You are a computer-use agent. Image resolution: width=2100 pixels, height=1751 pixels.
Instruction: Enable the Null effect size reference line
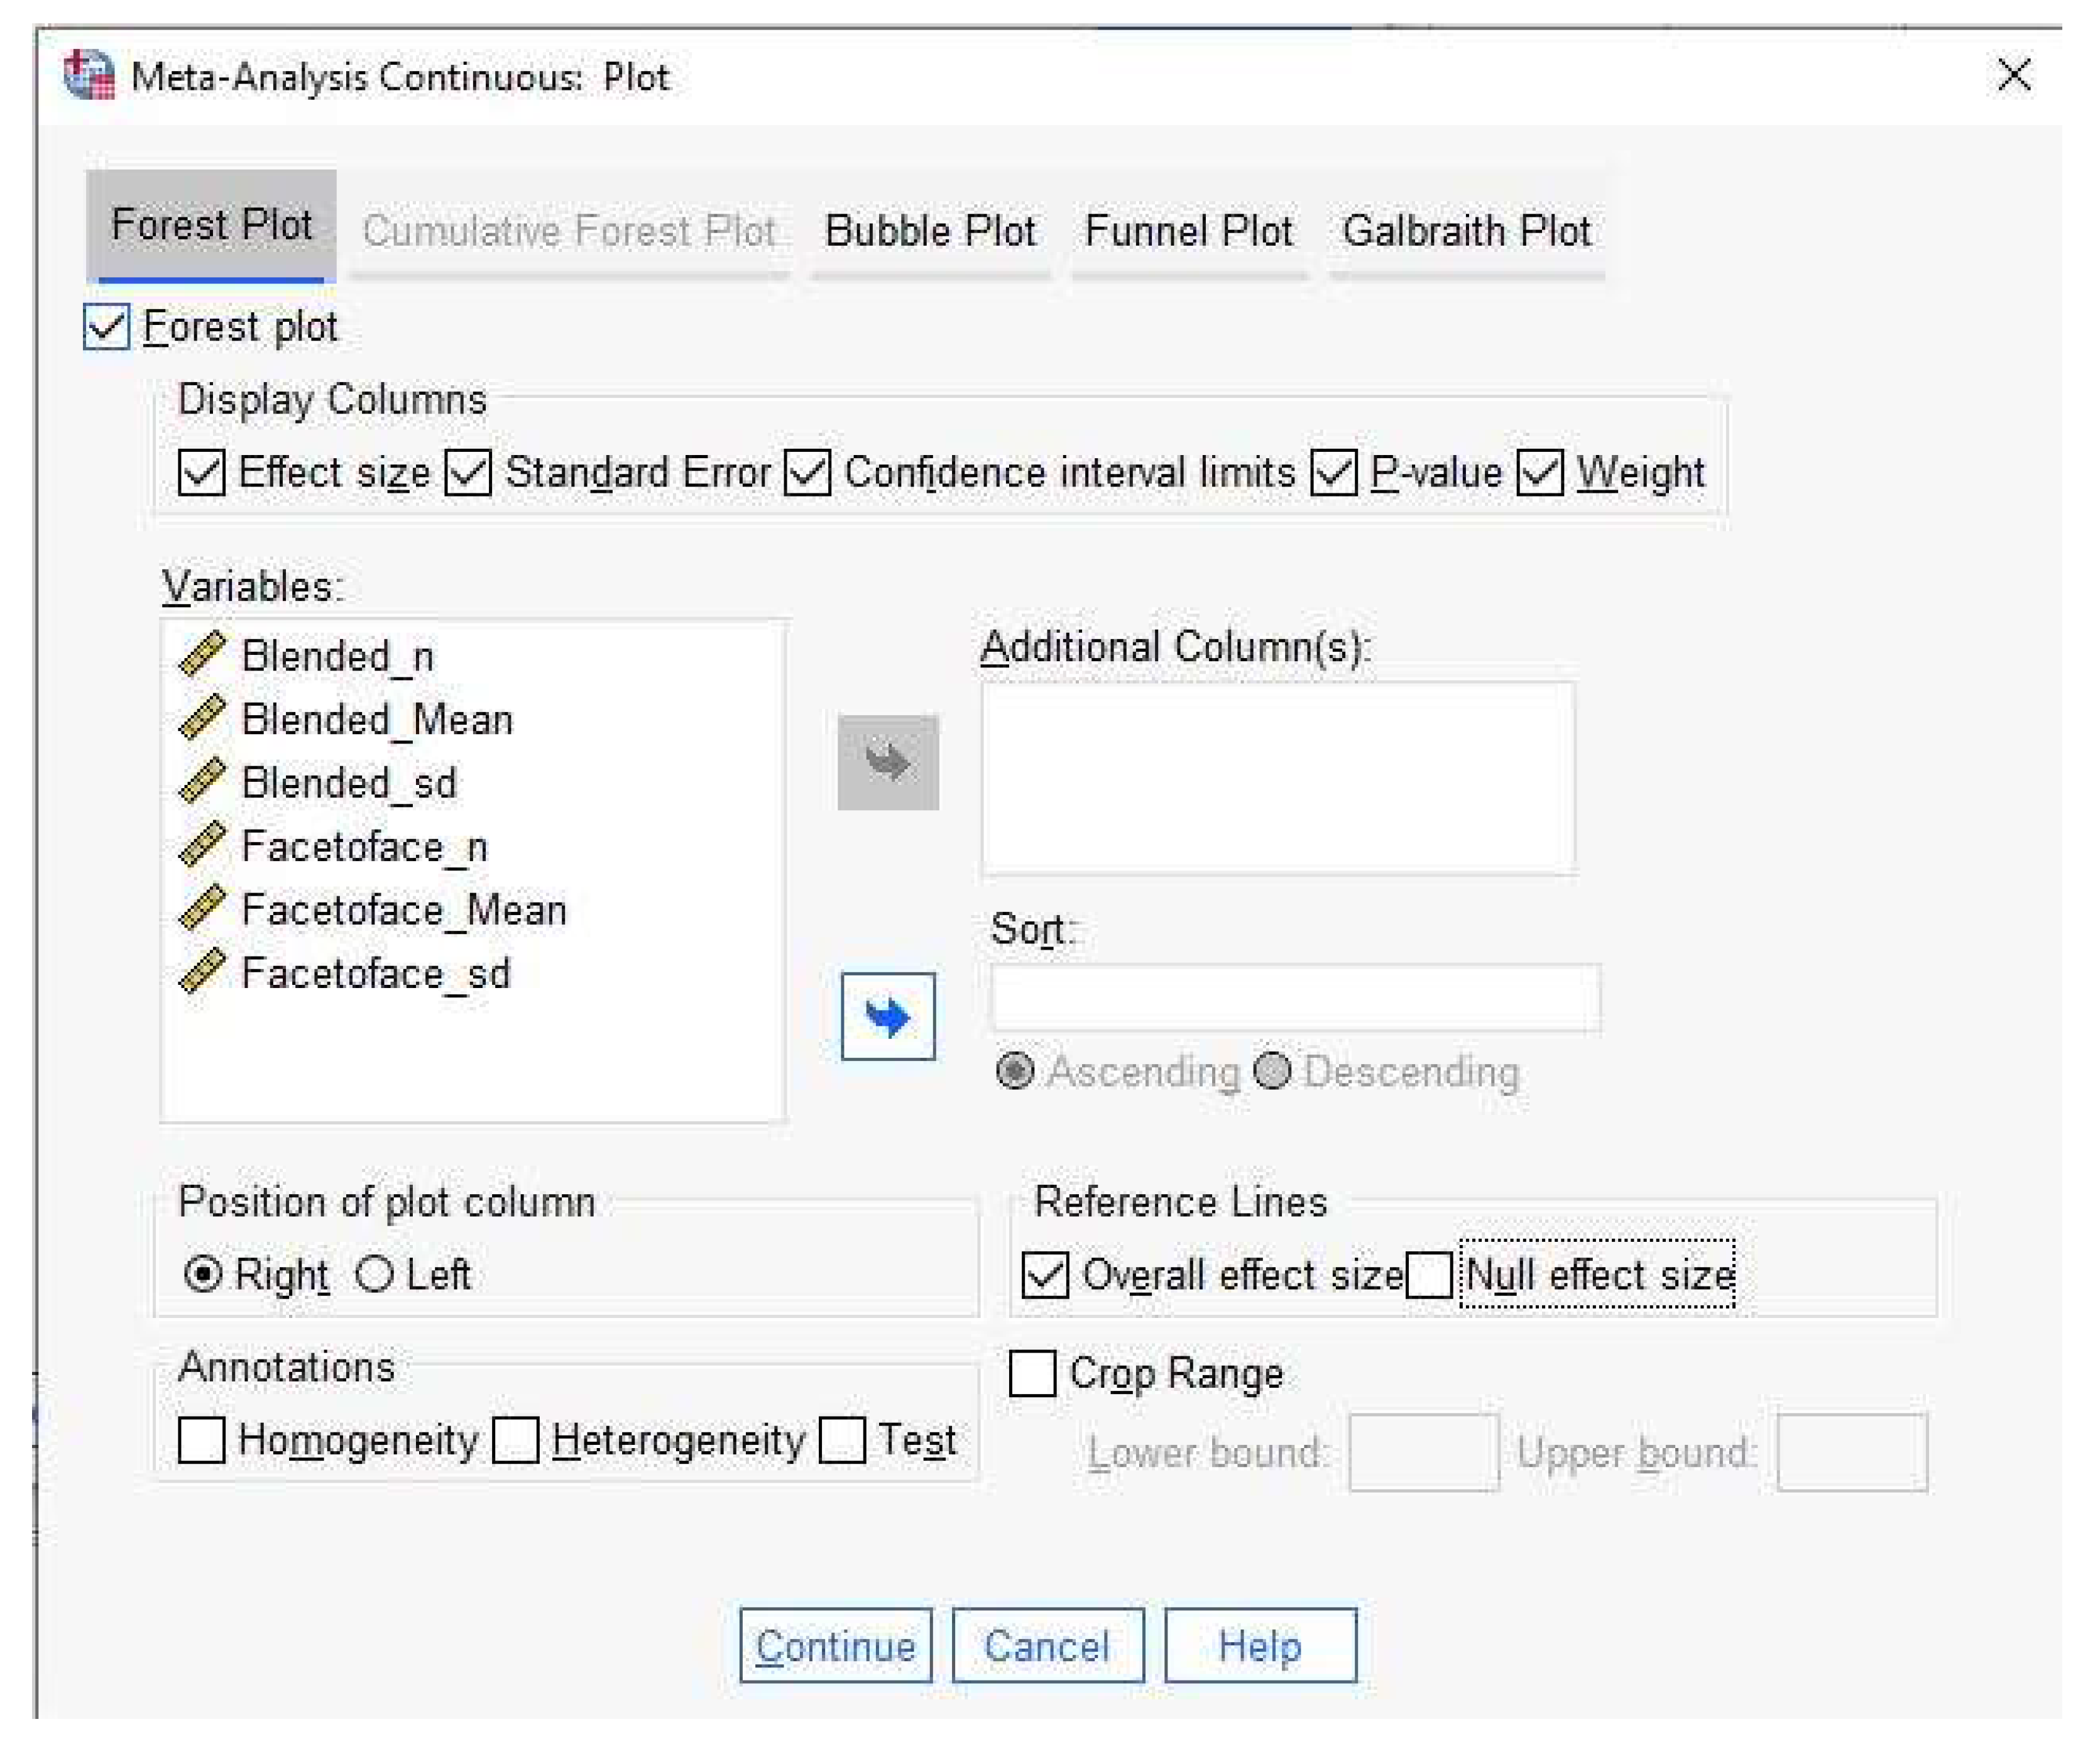[x=1428, y=1275]
